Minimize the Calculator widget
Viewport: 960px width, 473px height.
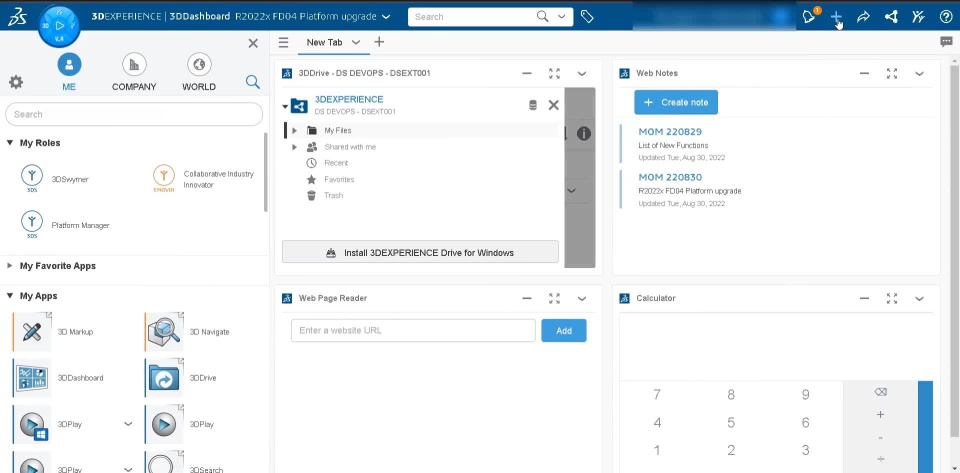[x=864, y=299]
